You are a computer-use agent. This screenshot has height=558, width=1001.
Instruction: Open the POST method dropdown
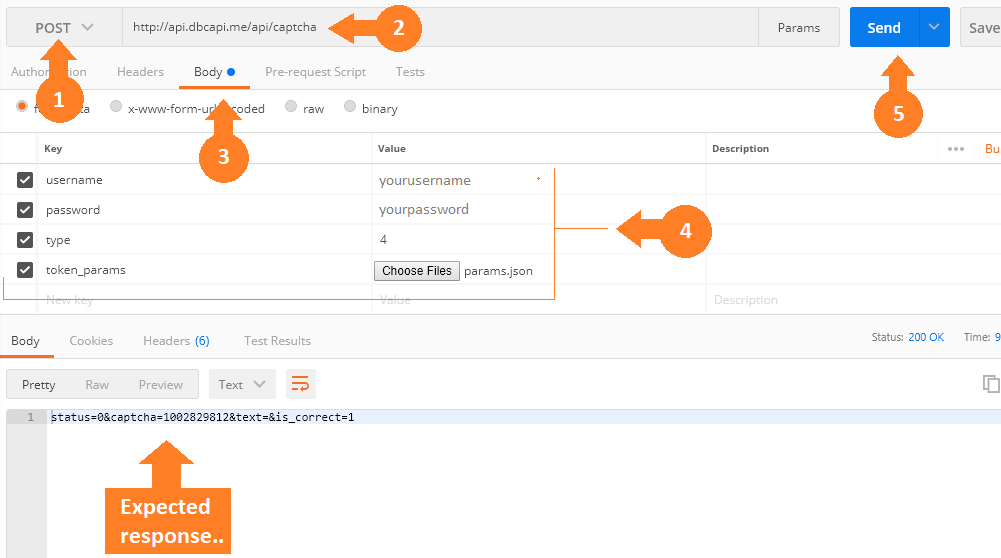coord(64,28)
